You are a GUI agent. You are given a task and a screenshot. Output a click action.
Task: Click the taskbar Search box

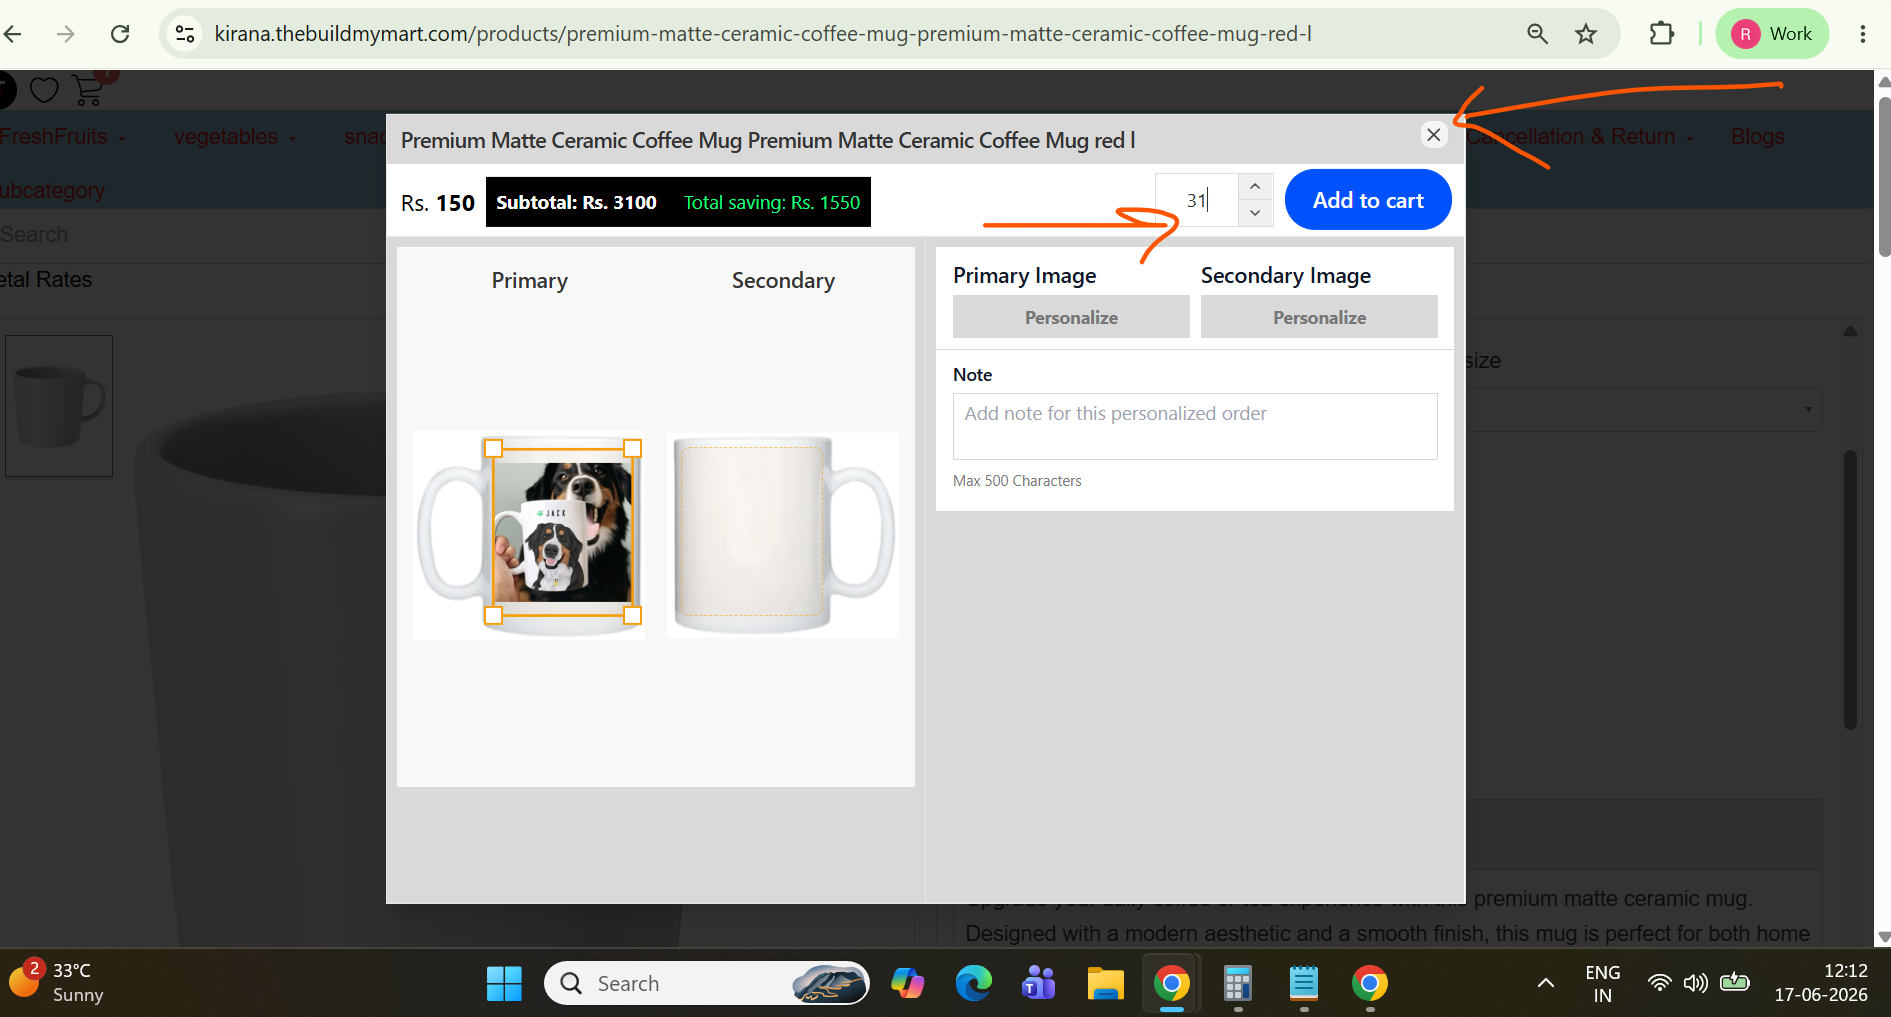point(707,984)
